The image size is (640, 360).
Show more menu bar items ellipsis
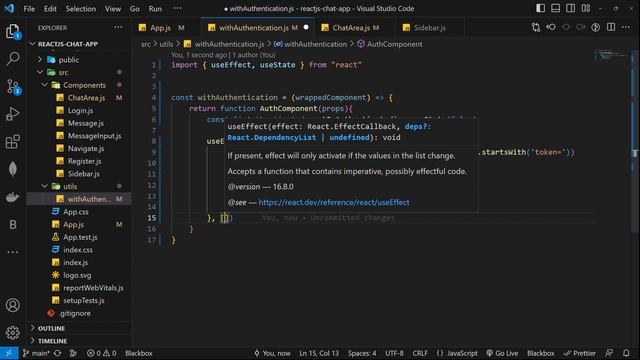(177, 9)
